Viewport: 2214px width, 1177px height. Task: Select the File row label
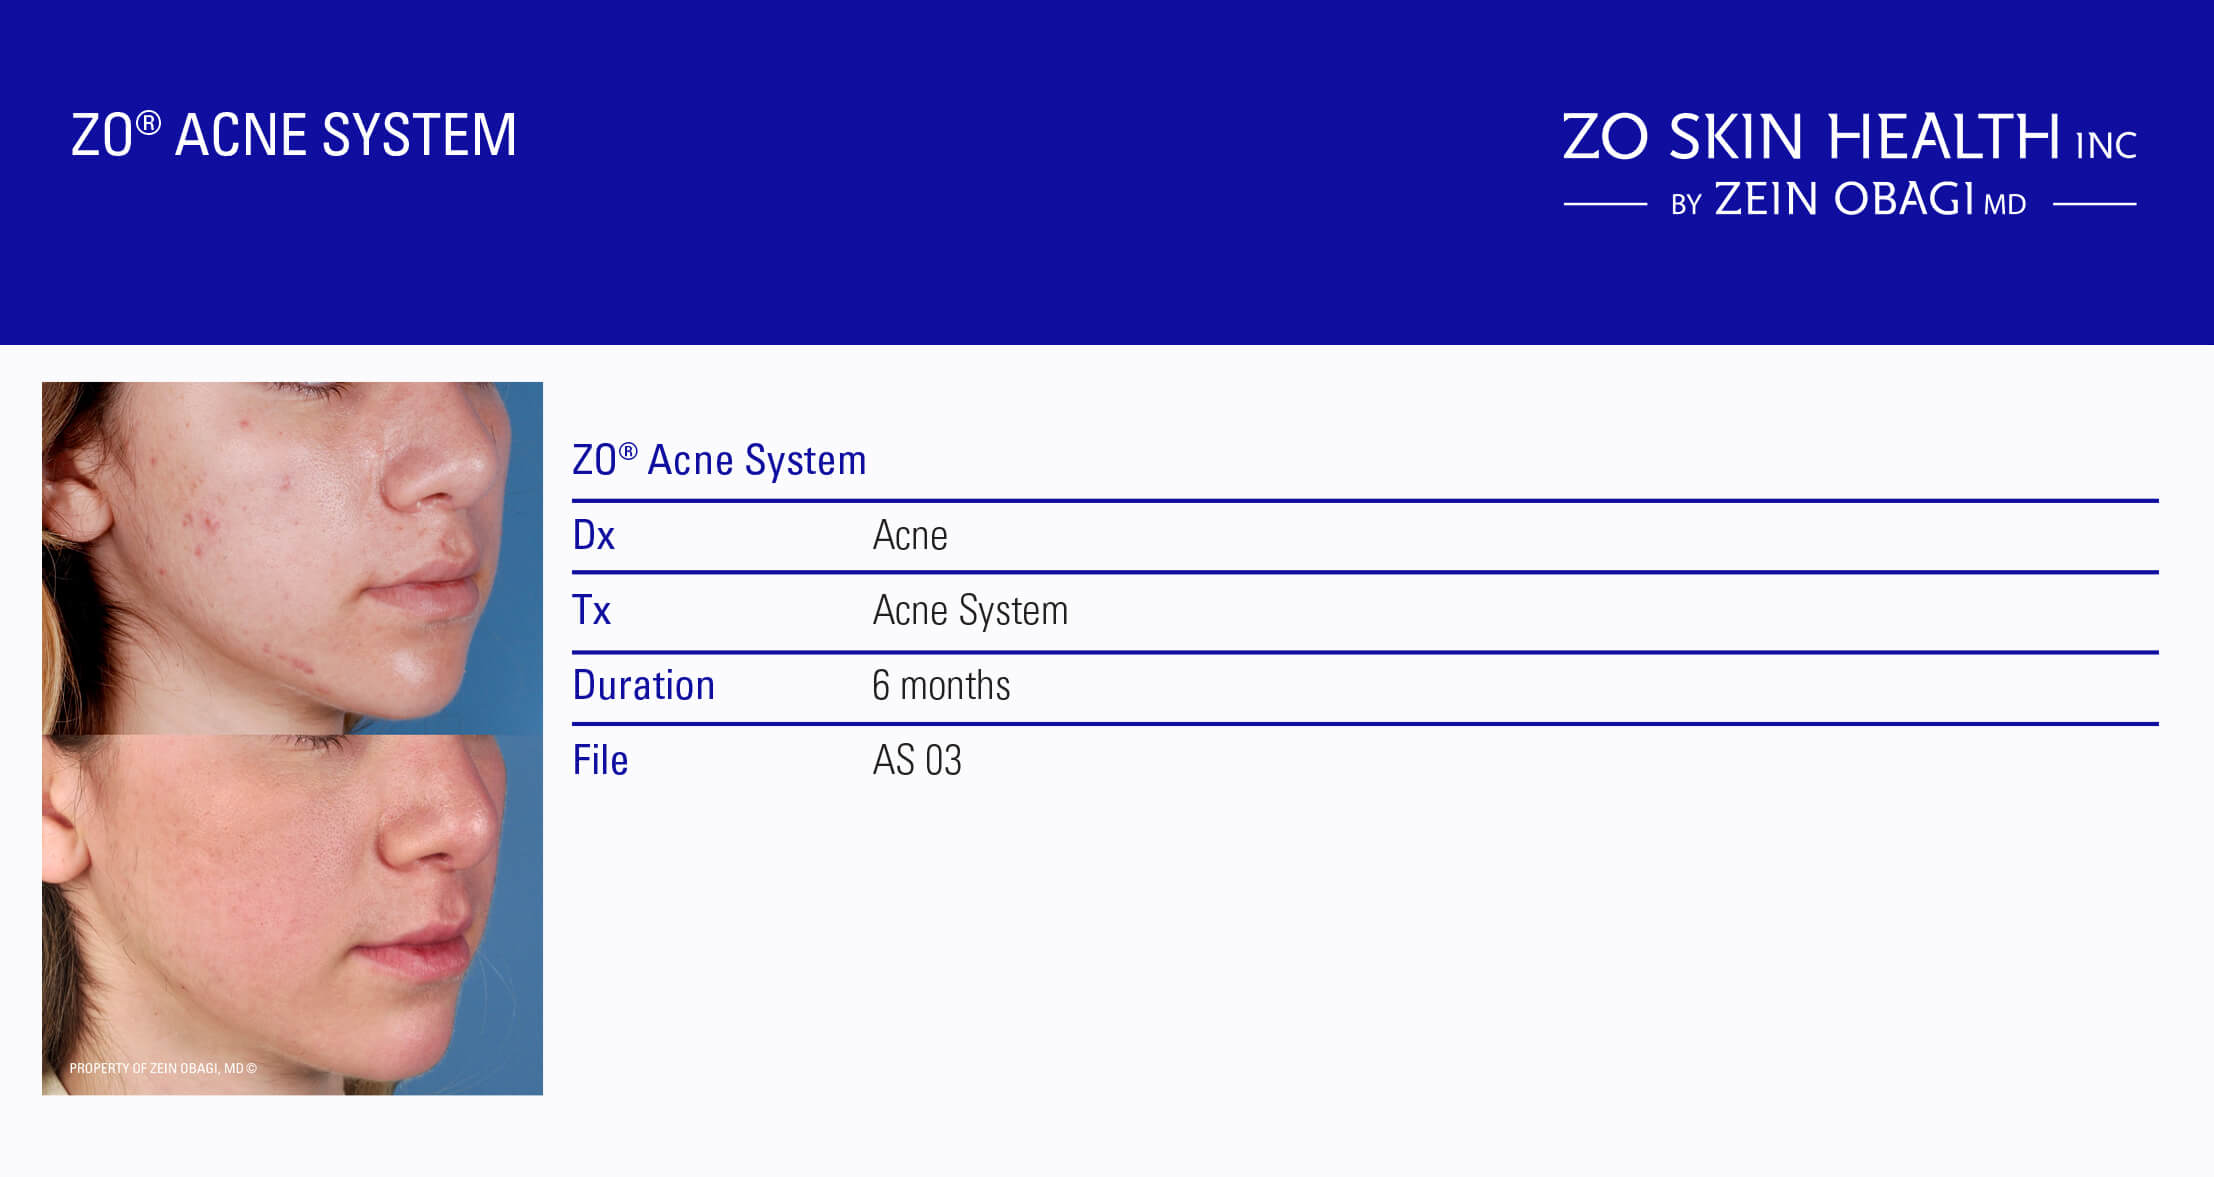tap(600, 760)
